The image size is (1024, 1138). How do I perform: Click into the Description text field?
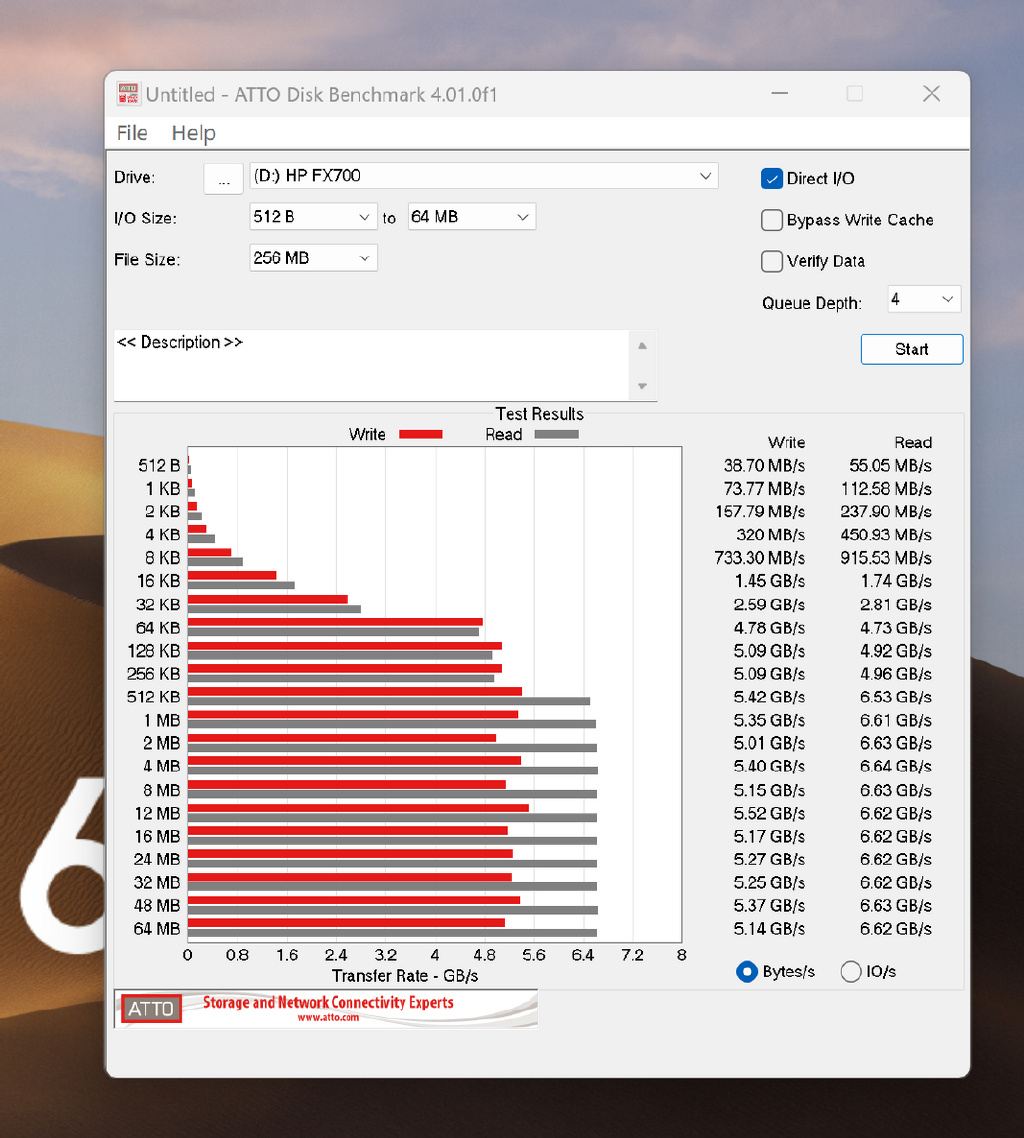[x=372, y=365]
